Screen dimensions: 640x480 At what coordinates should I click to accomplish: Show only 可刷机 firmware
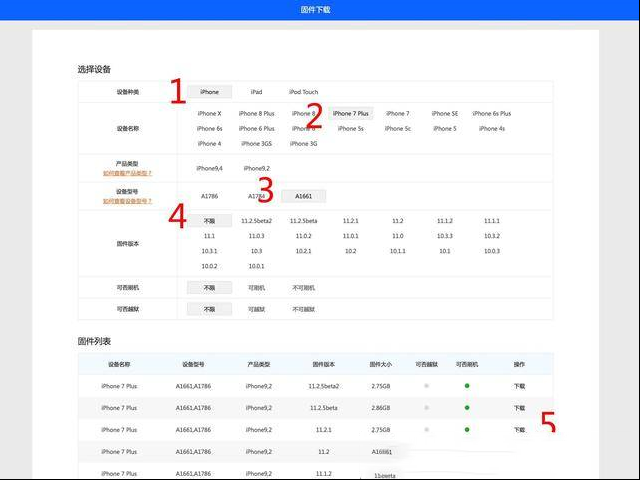click(x=256, y=288)
